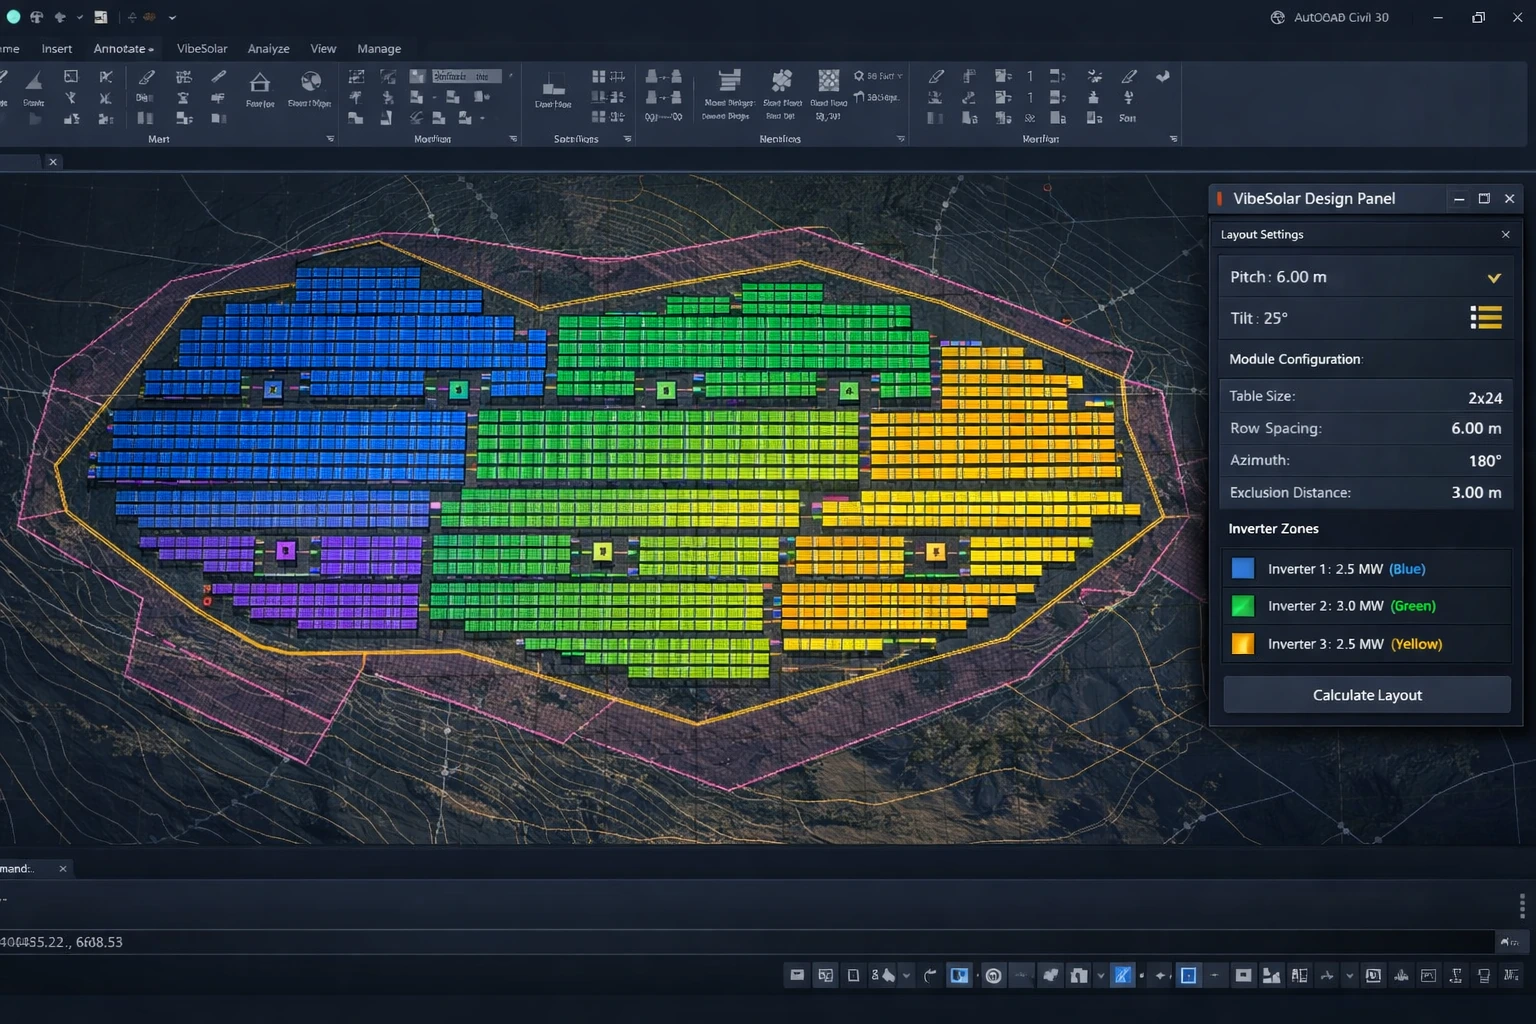Click the yellow list icon beside Tilt
This screenshot has width=1536, height=1024.
(x=1486, y=318)
